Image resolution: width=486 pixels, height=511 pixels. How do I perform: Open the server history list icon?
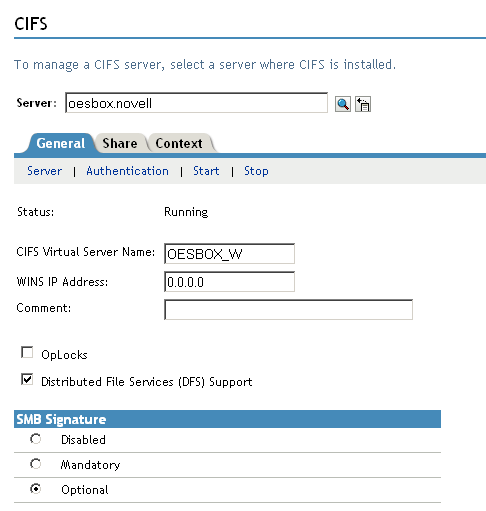[x=363, y=104]
